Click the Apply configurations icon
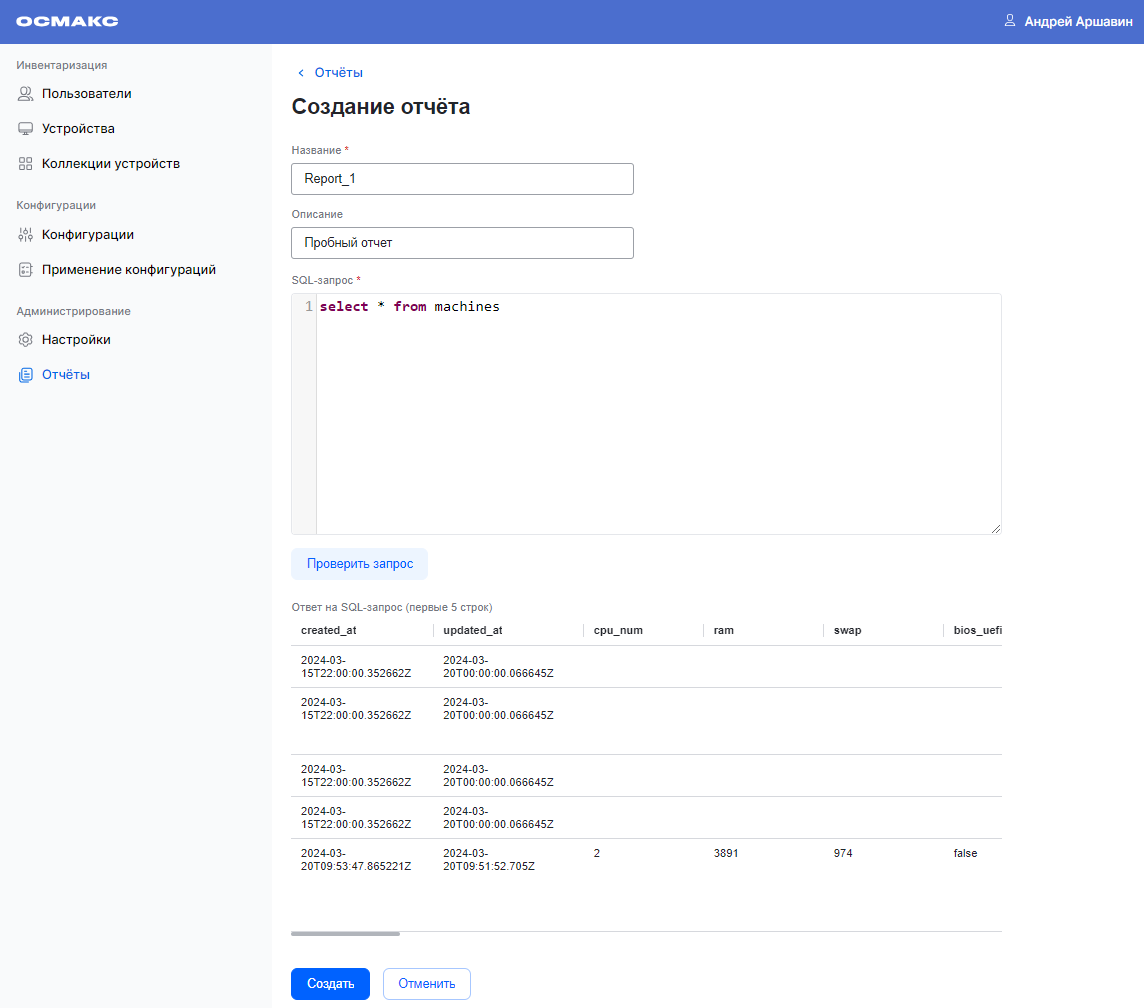Viewport: 1144px width, 1008px height. click(26, 270)
